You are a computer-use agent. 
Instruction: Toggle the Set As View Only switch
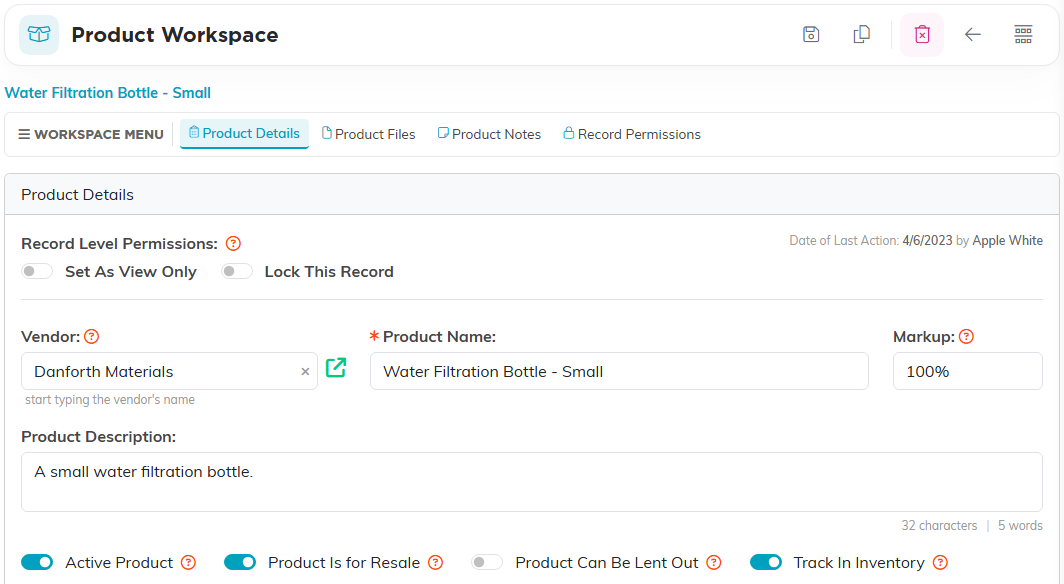(x=37, y=271)
